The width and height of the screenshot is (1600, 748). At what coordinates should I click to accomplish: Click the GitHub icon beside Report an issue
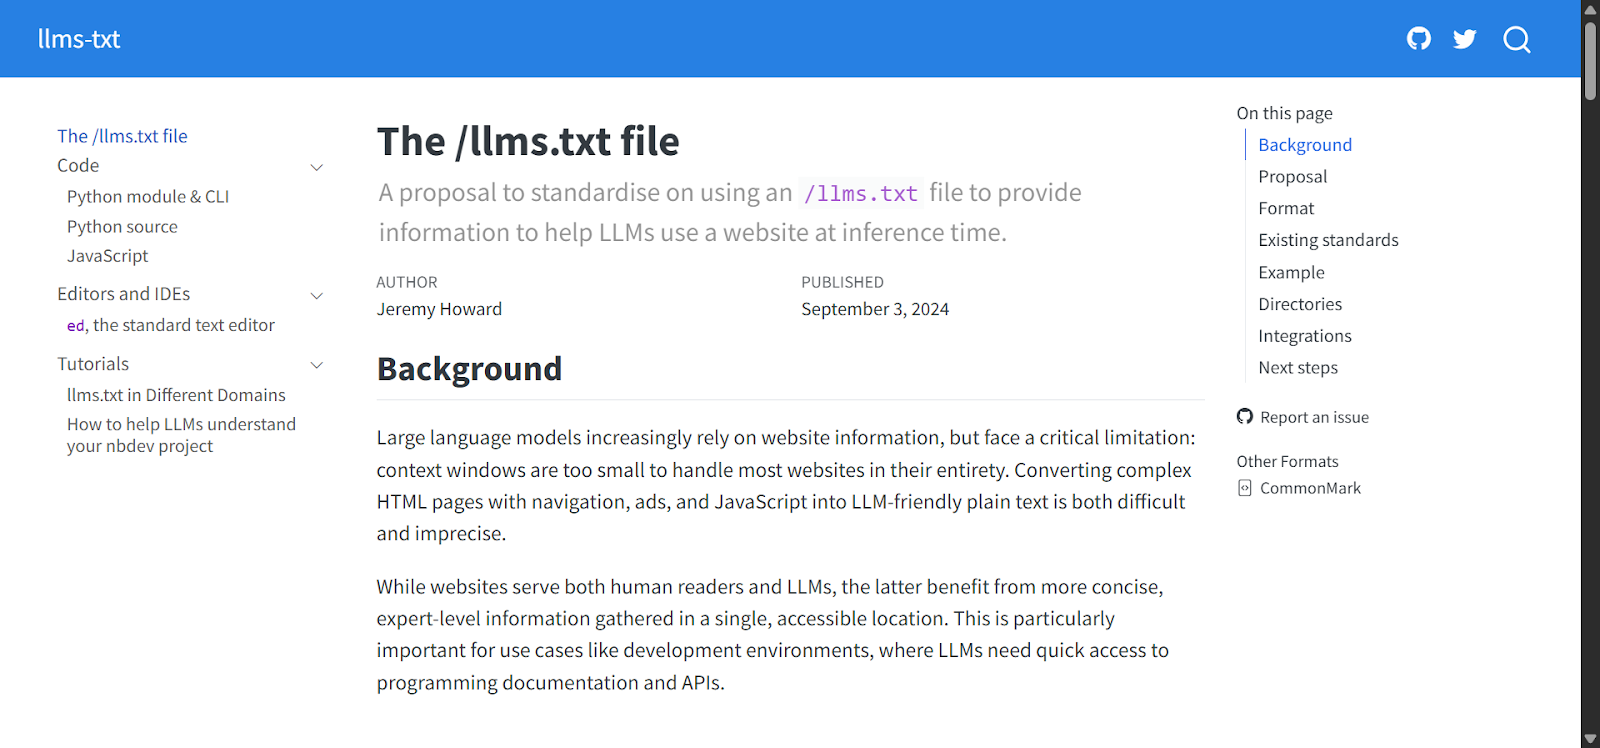tap(1245, 416)
